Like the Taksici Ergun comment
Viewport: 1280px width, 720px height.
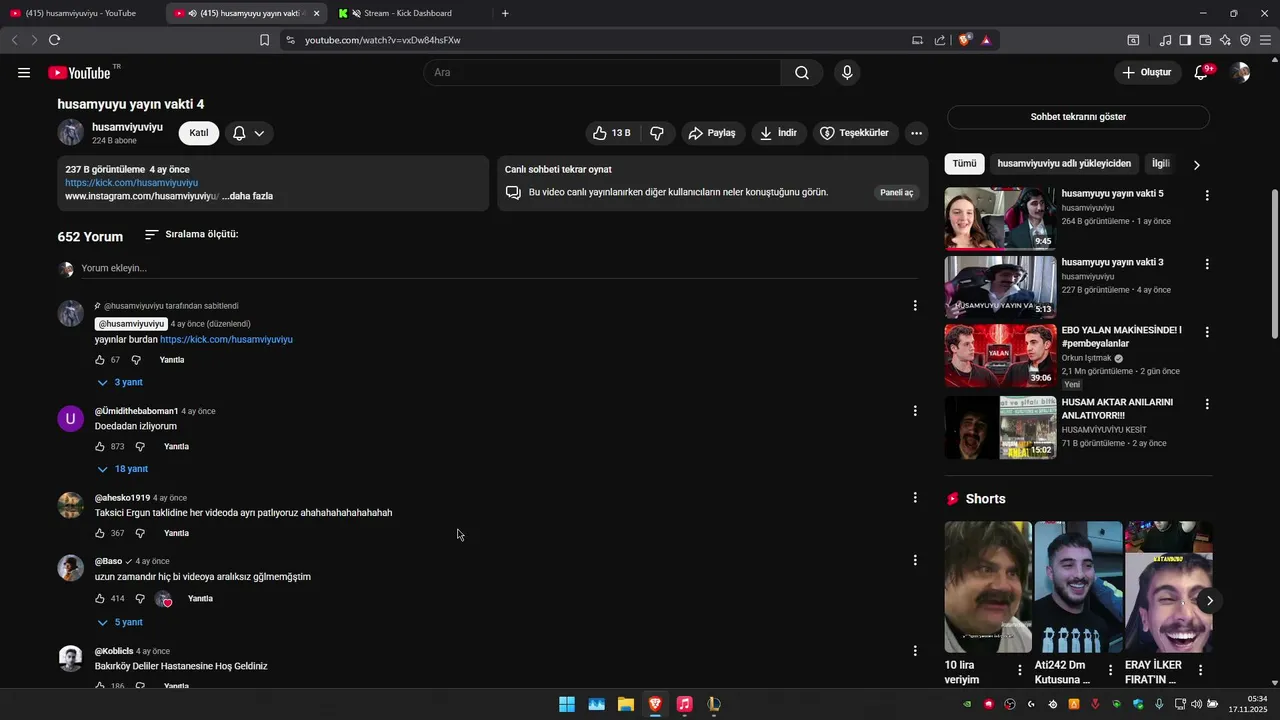point(100,533)
